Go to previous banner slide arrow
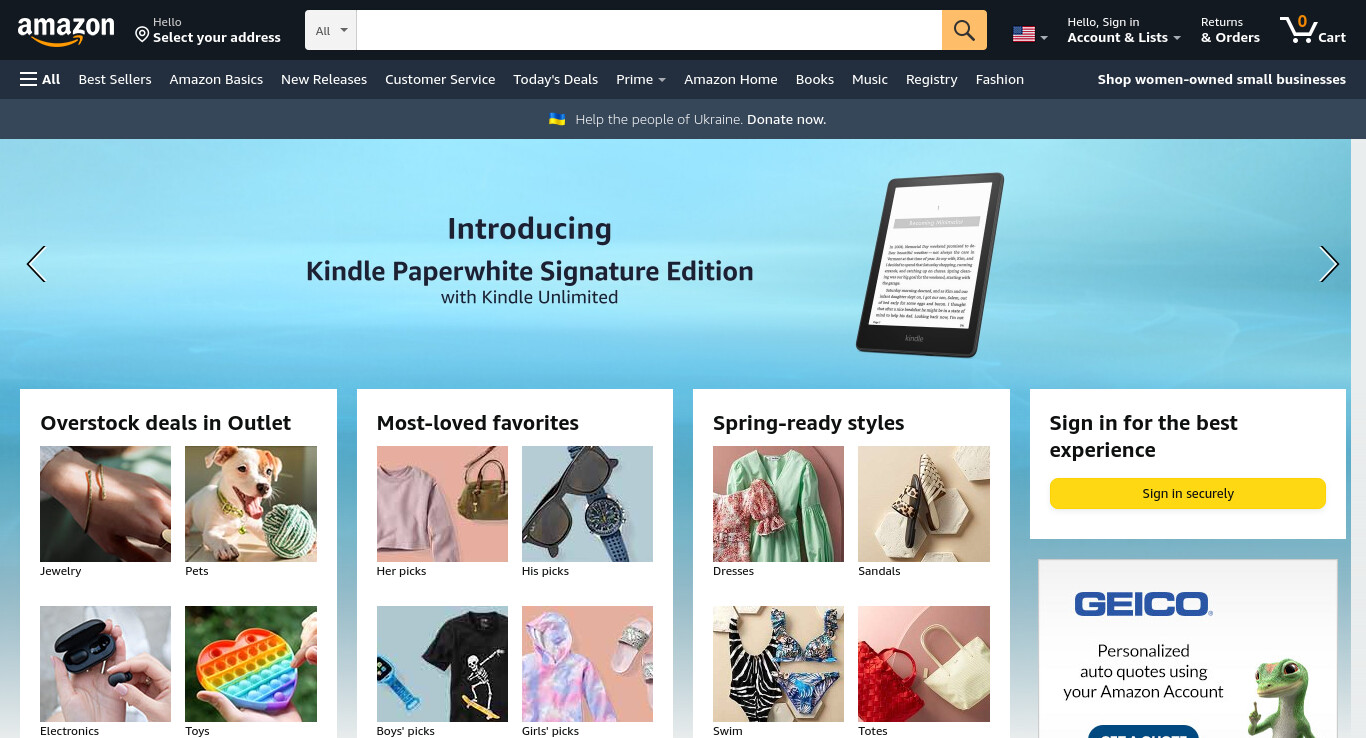This screenshot has height=738, width=1366. (x=36, y=264)
